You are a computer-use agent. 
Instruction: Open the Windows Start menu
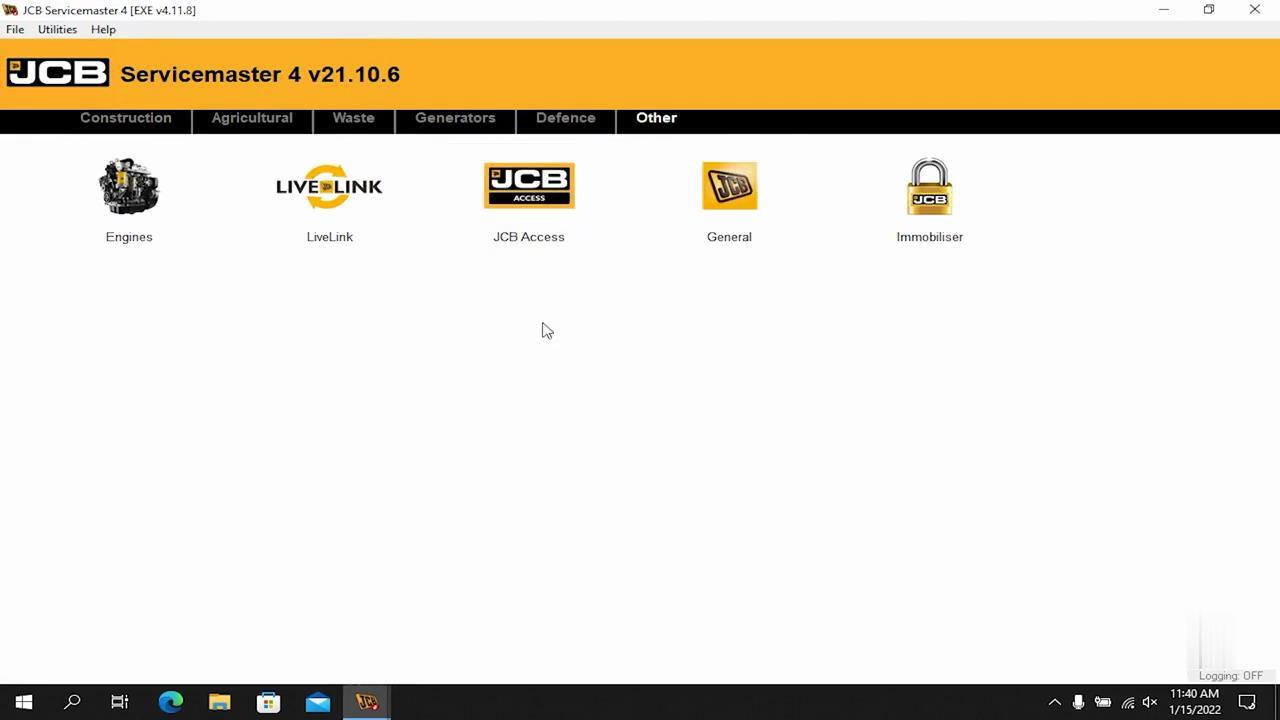24,702
